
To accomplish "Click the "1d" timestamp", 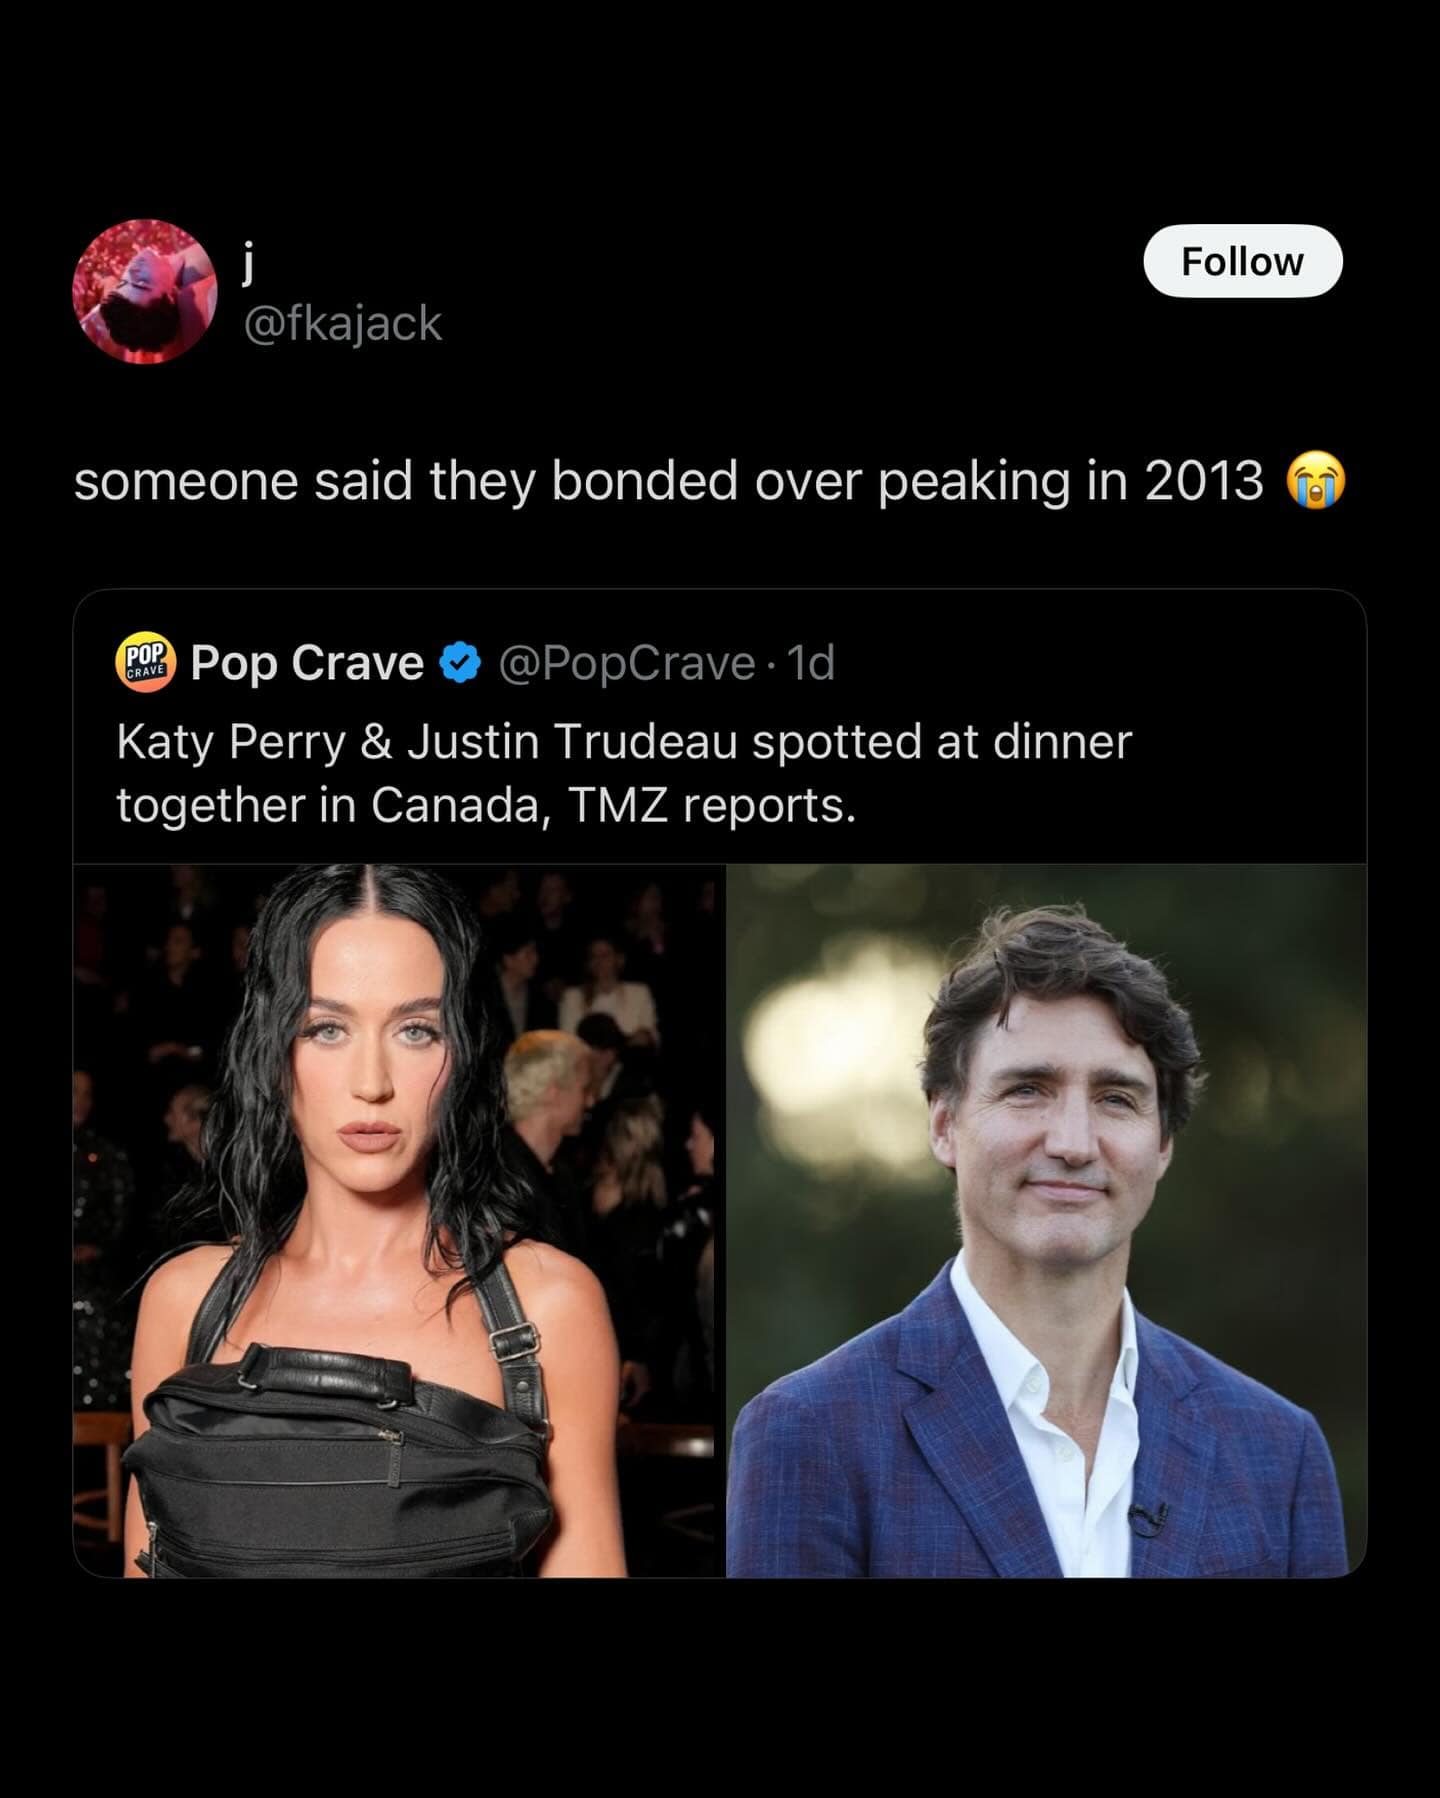I will pyautogui.click(x=811, y=663).
